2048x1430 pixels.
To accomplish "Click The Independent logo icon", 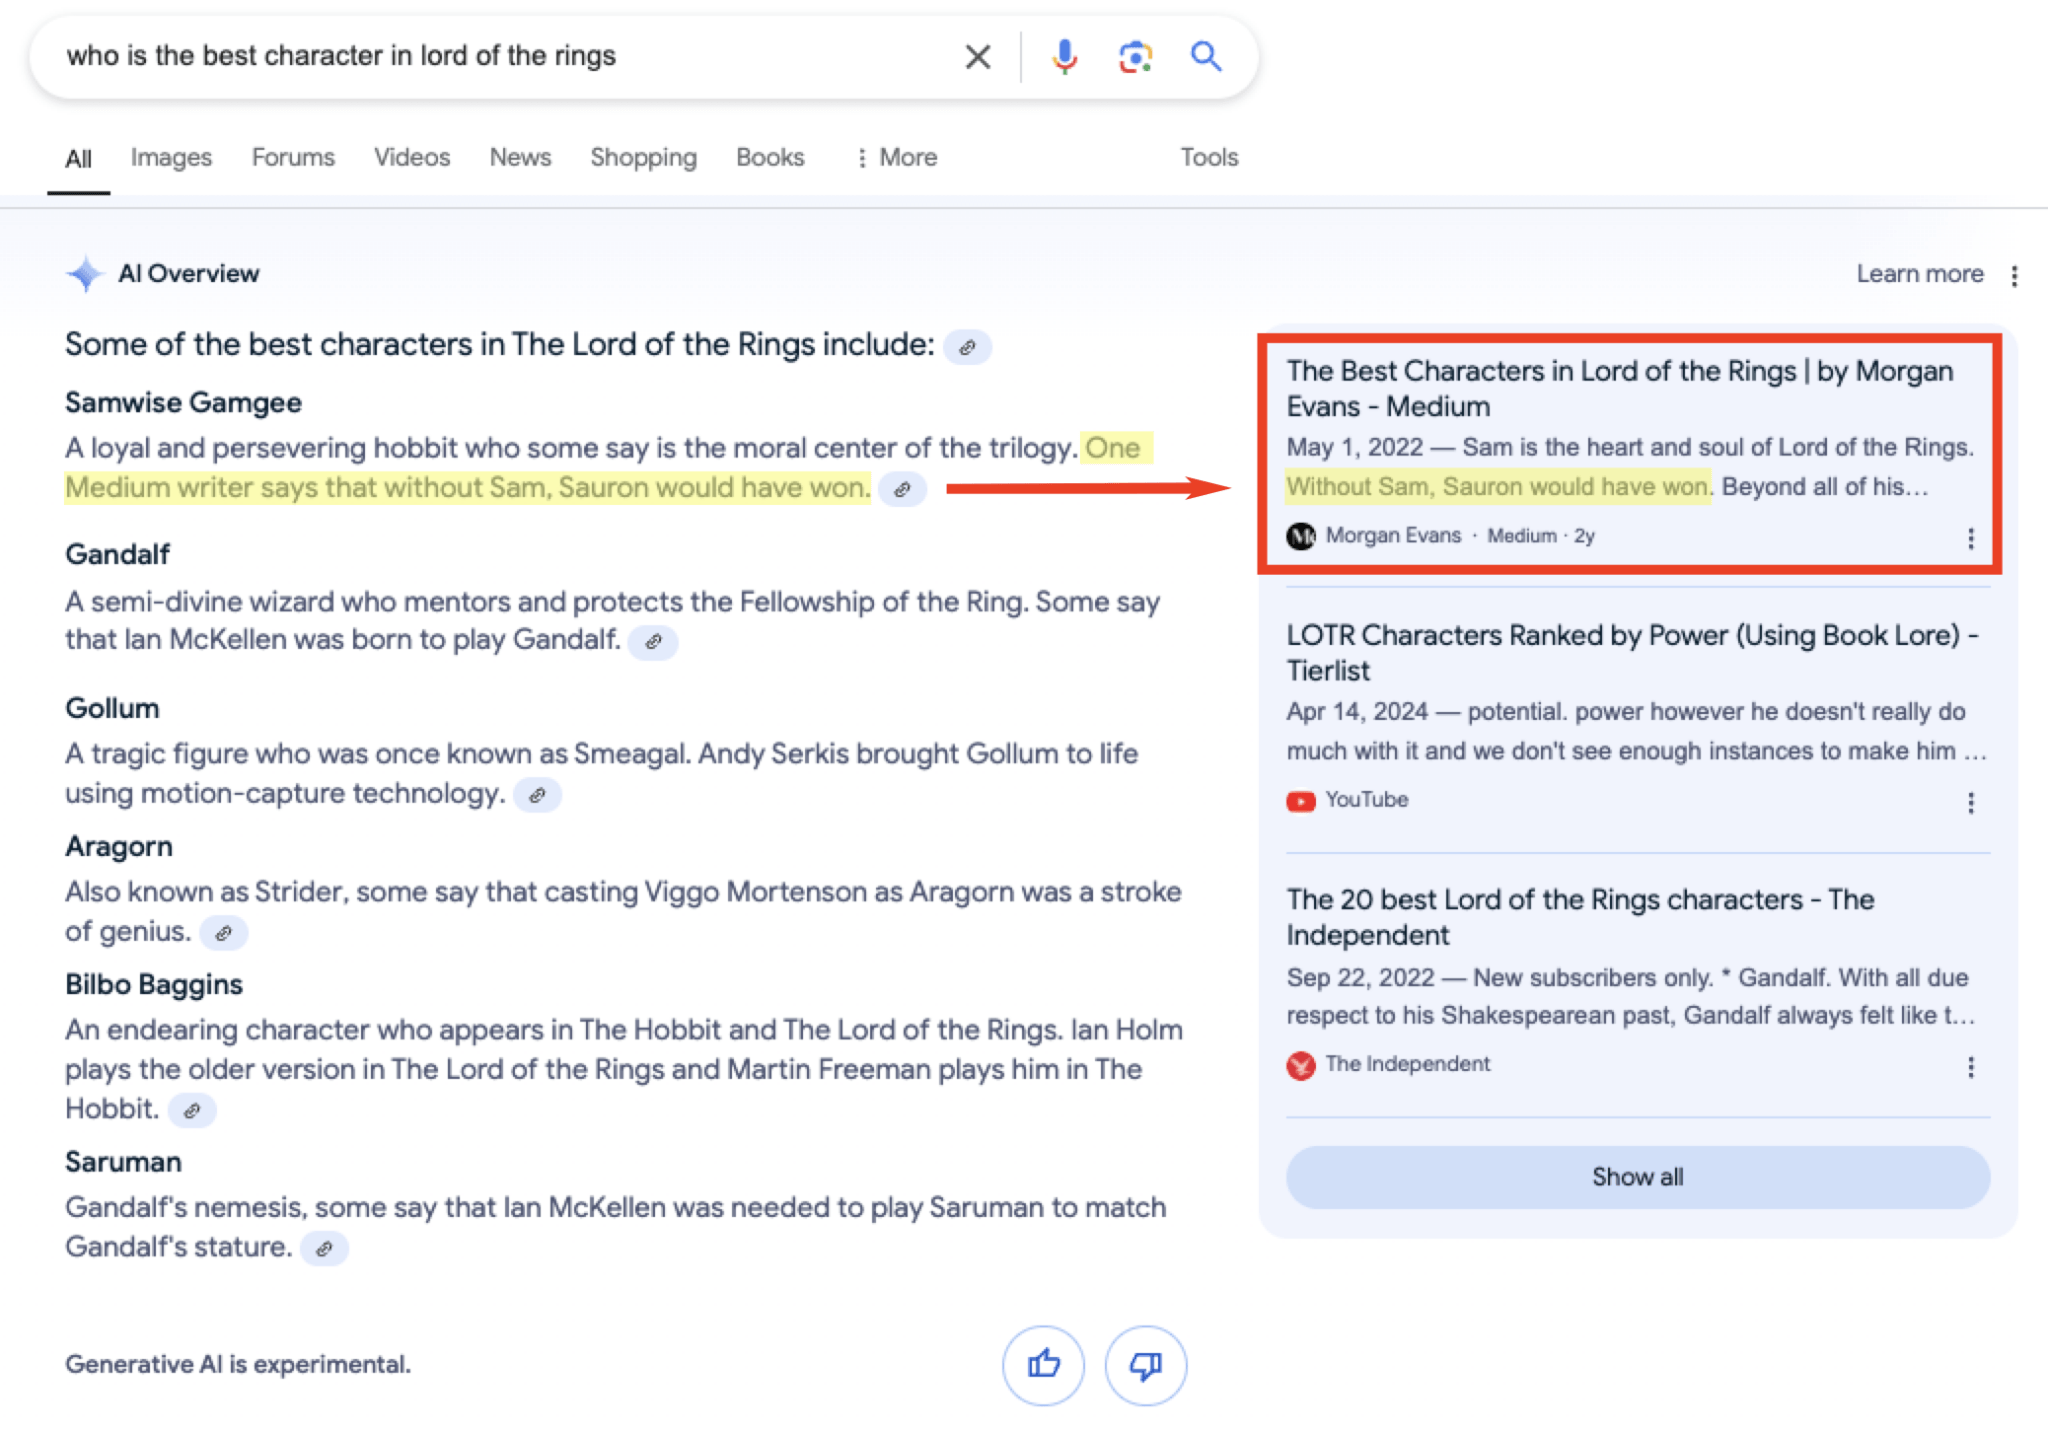I will (x=1300, y=1065).
